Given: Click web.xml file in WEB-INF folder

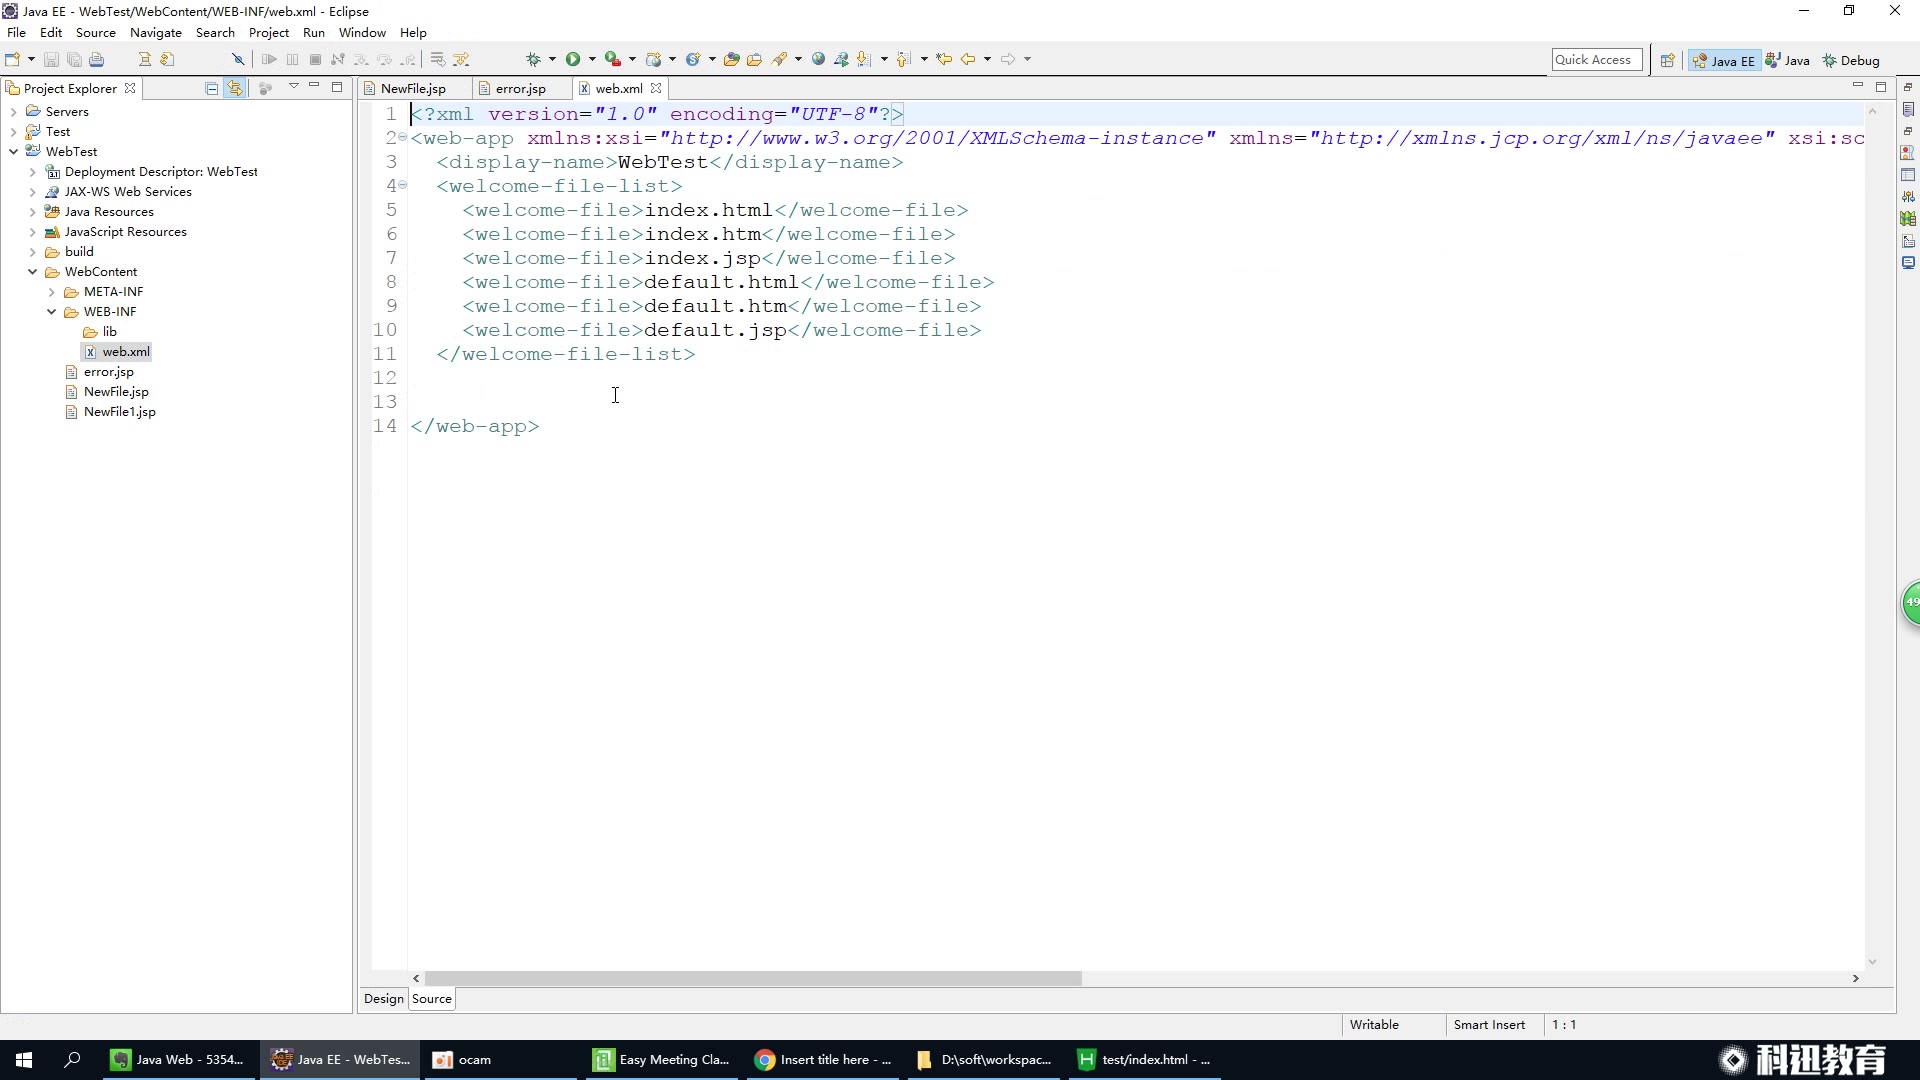Looking at the screenshot, I should point(127,351).
